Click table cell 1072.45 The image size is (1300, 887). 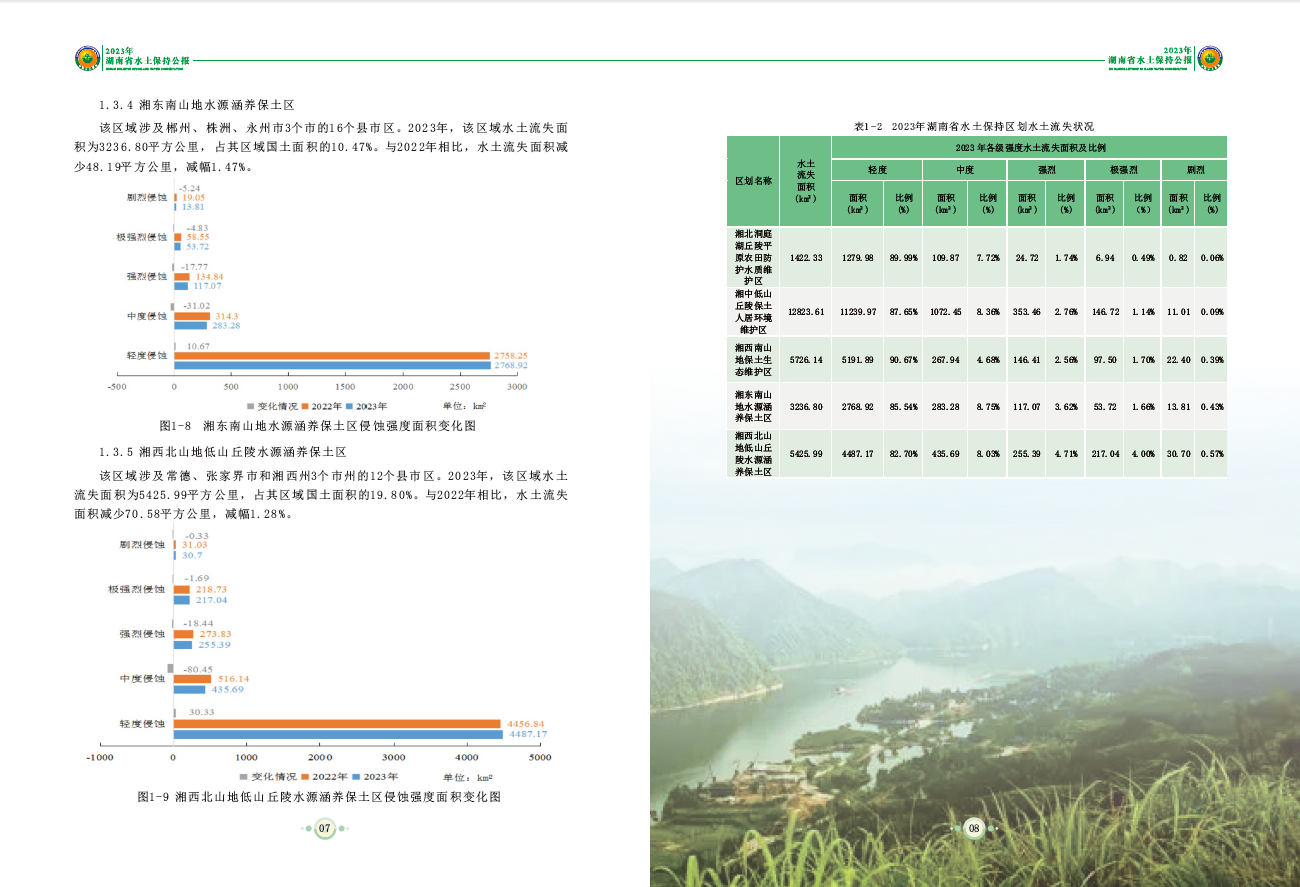[945, 312]
